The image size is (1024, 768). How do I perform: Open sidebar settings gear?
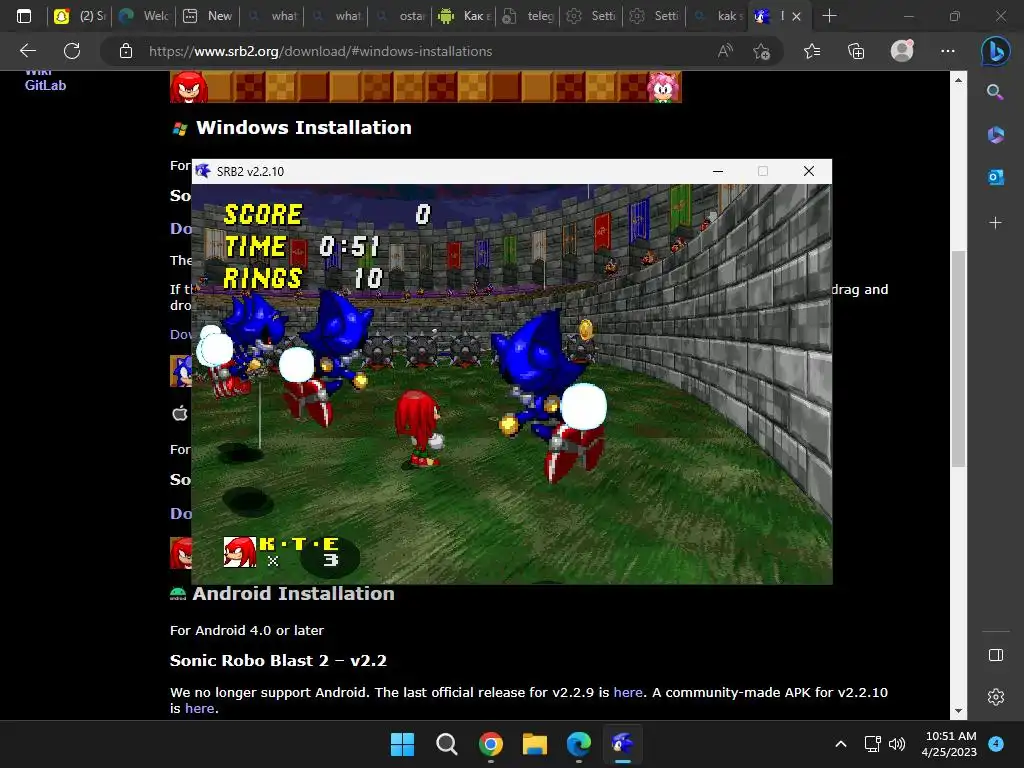click(x=995, y=697)
